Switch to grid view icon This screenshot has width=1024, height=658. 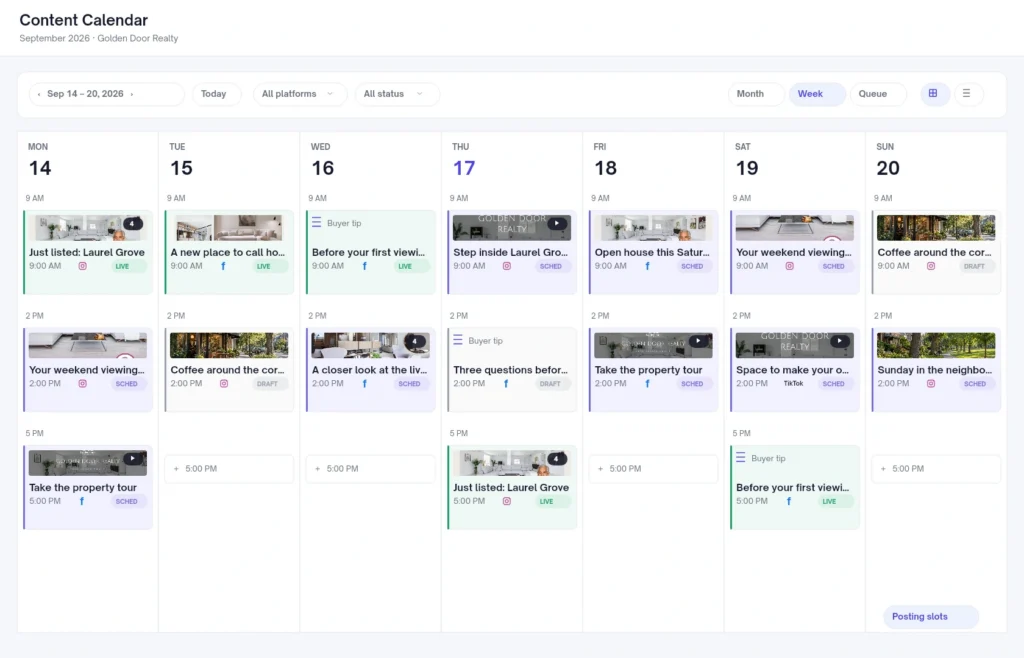[933, 93]
